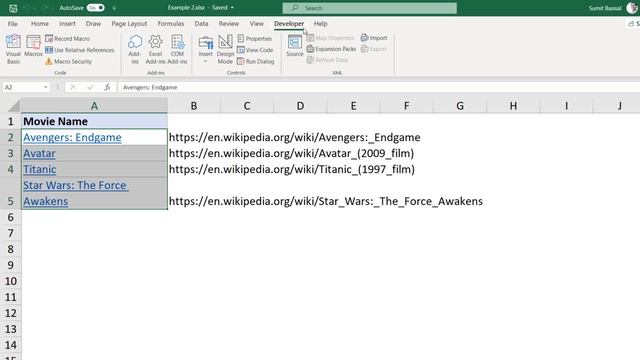Click the Search box
This screenshot has width=640, height=360.
[x=369, y=8]
